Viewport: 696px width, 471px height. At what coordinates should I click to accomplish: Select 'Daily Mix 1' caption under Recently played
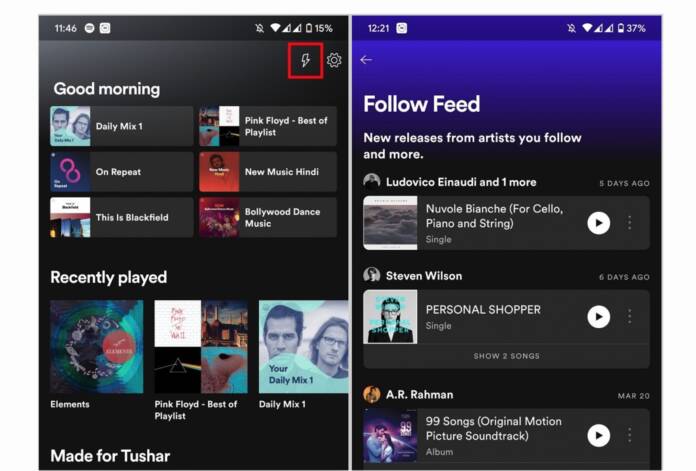coord(282,404)
